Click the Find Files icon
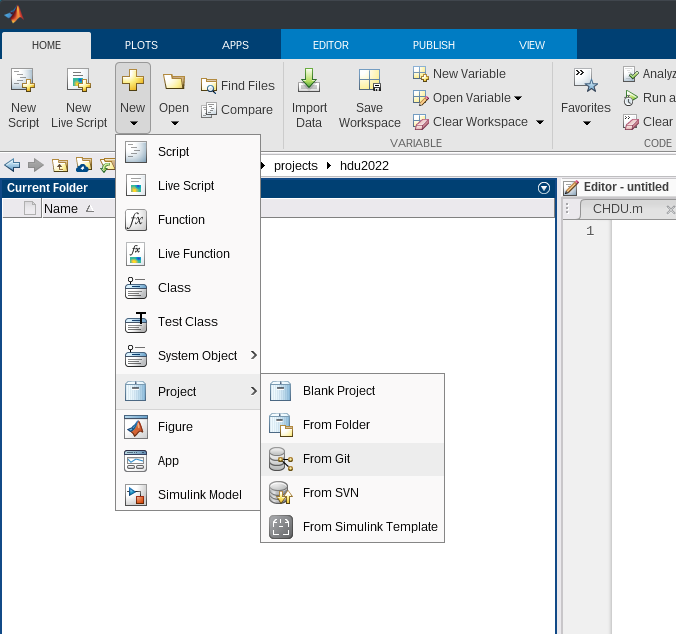 pos(238,86)
